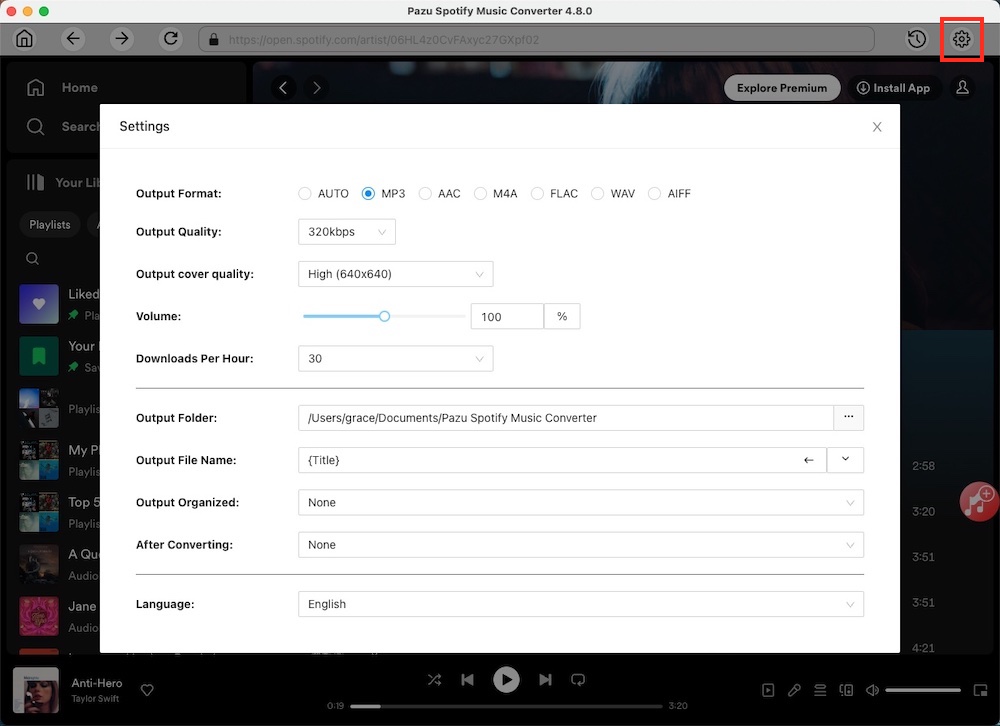The image size is (1000, 726).
Task: Click the Explore Premium button
Action: coord(781,88)
